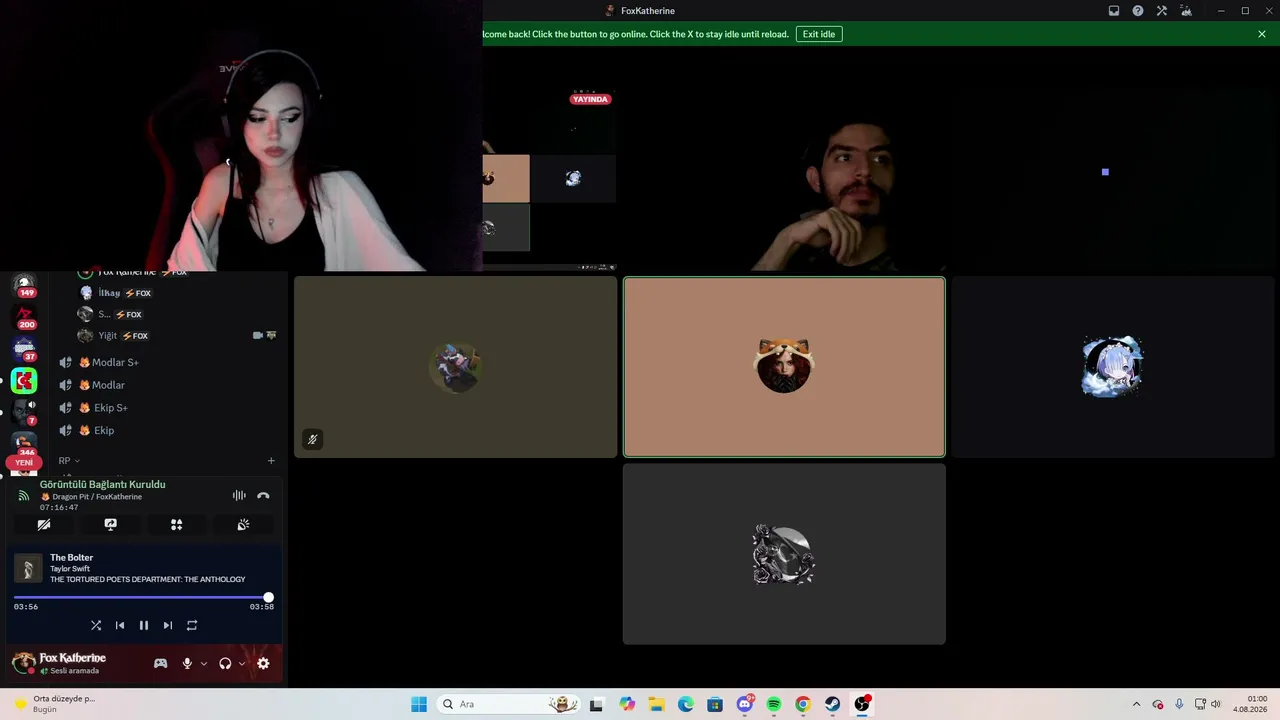Toggle shuffle for The Bolter playback
The image size is (1280, 720).
[x=96, y=625]
